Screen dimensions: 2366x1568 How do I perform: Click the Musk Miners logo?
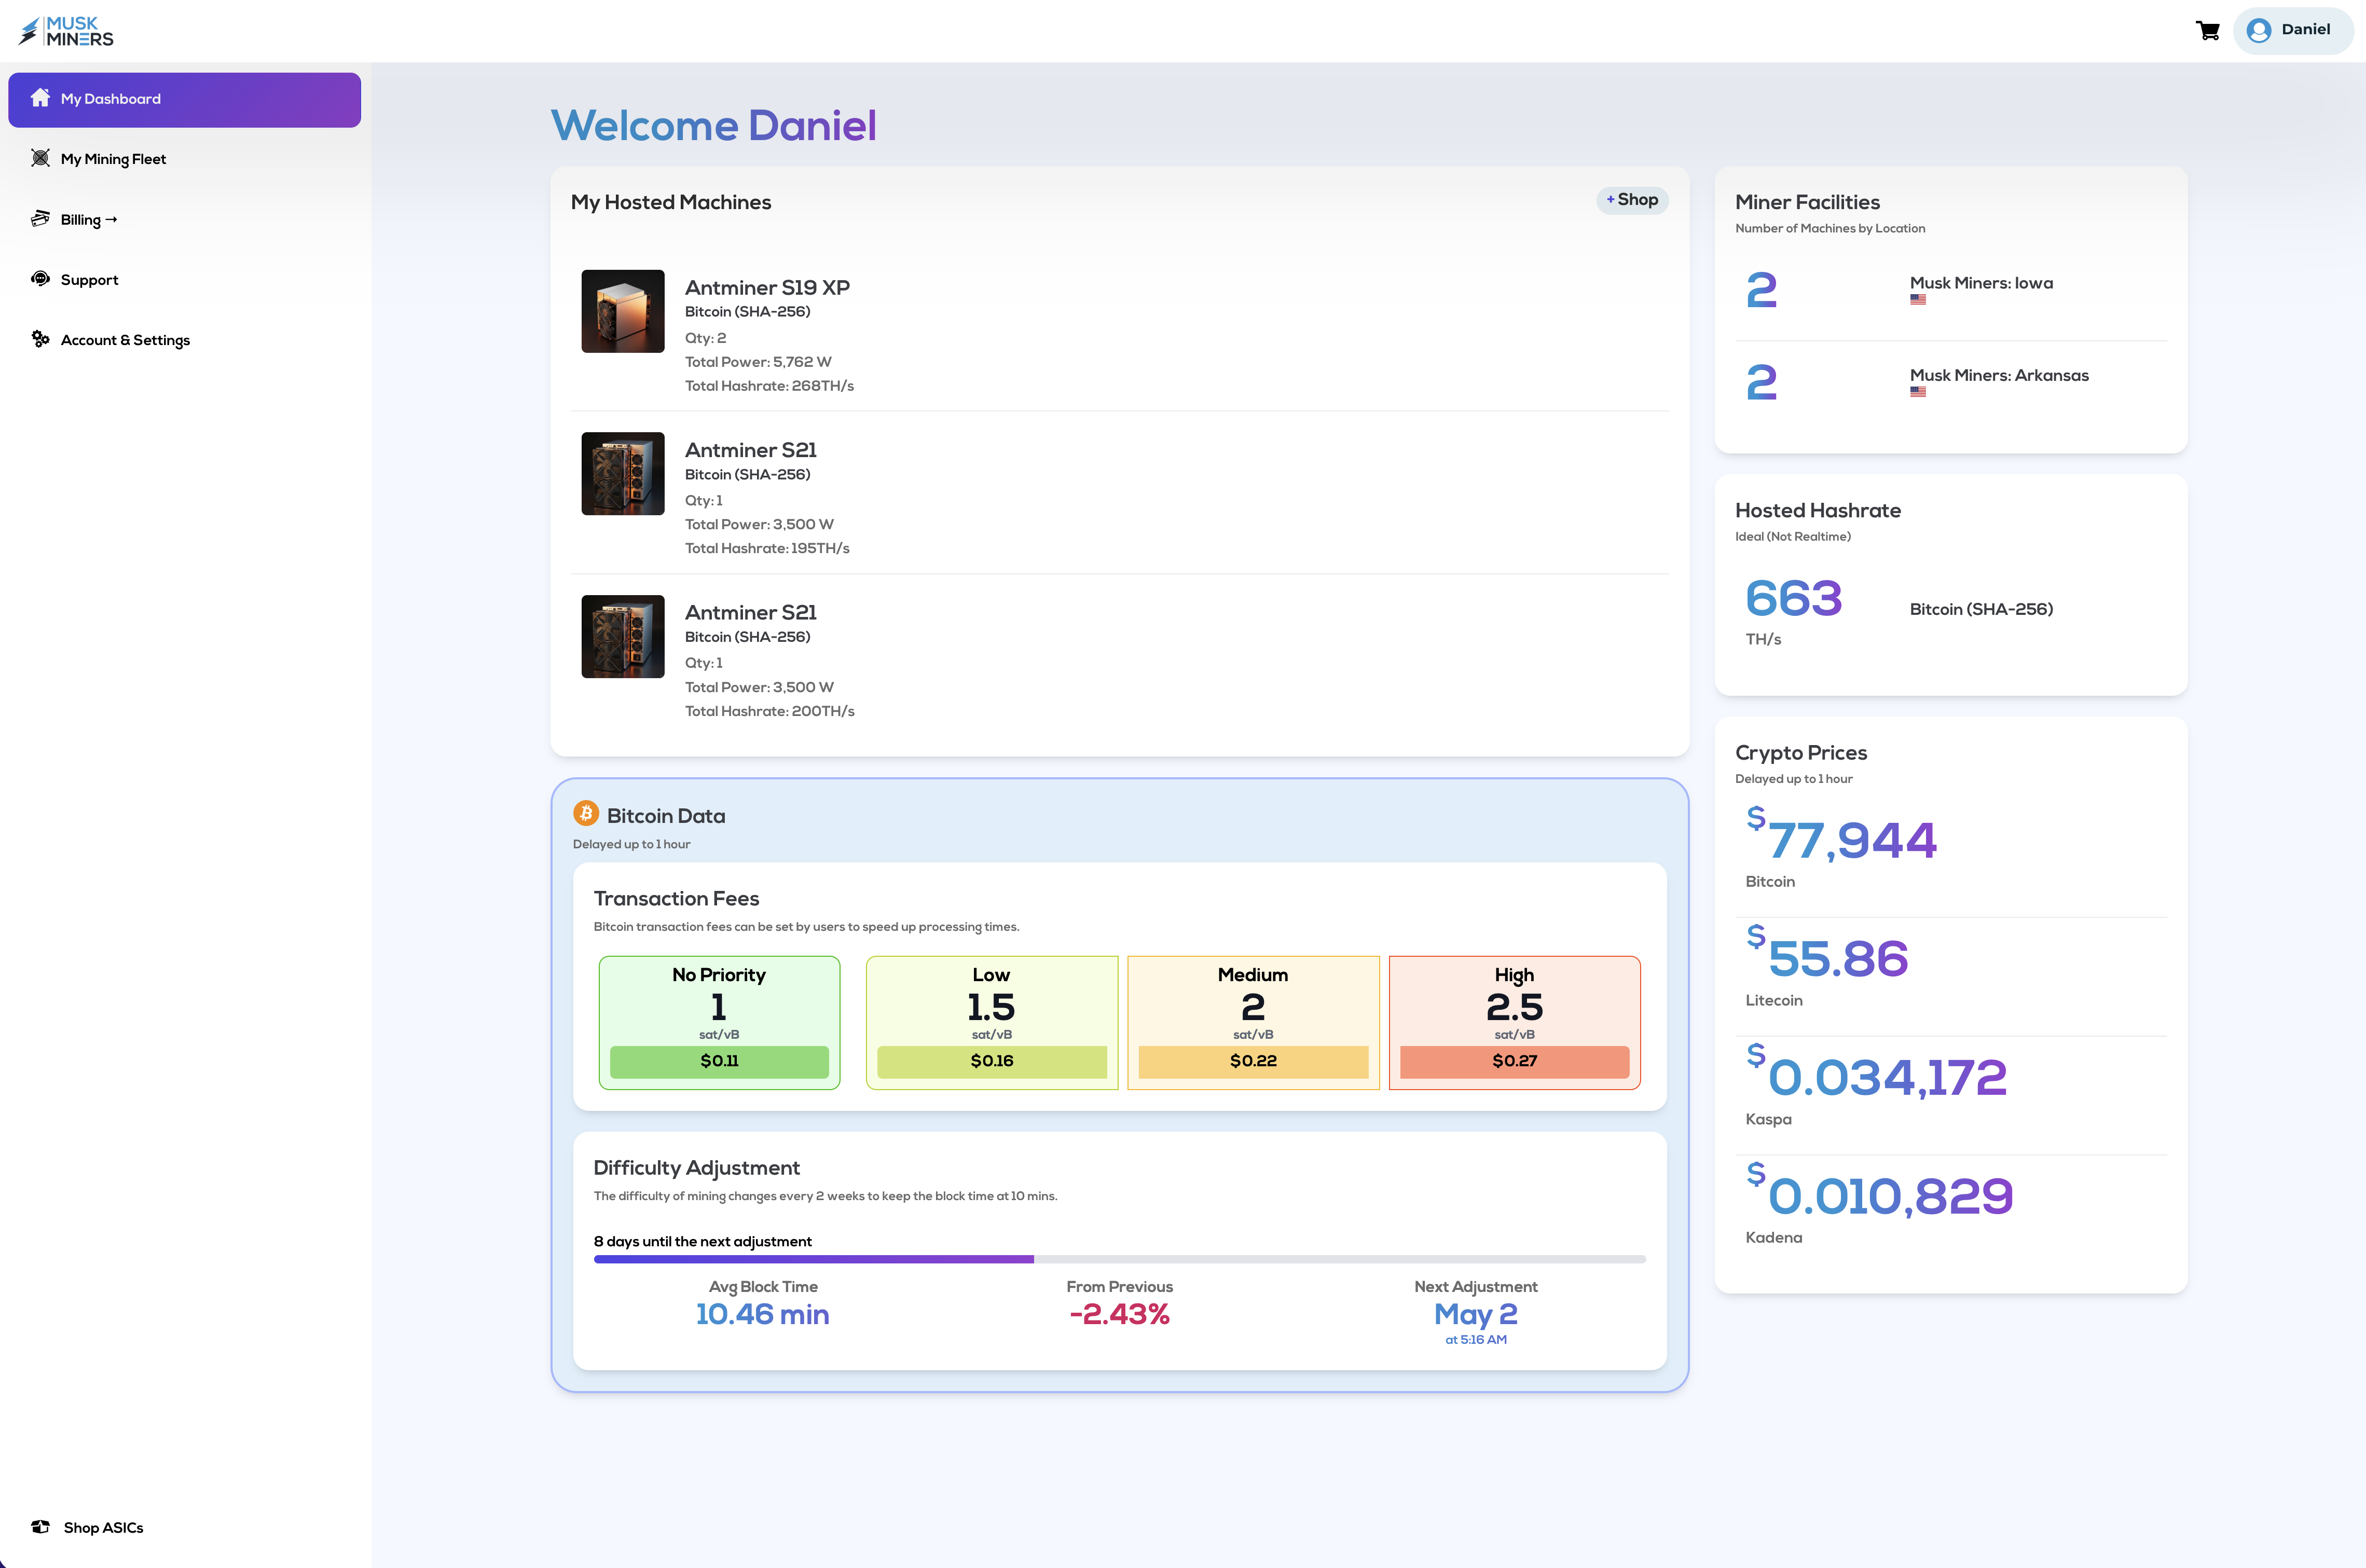(66, 31)
